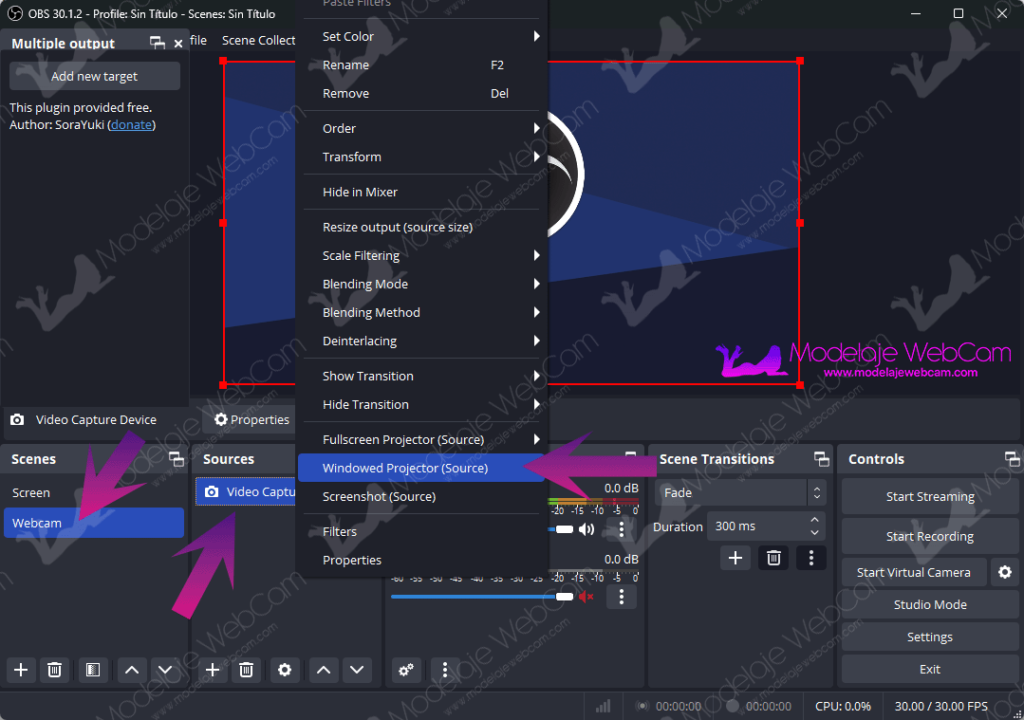The width and height of the screenshot is (1024, 720).
Task: Start the Virtual Camera
Action: point(914,572)
